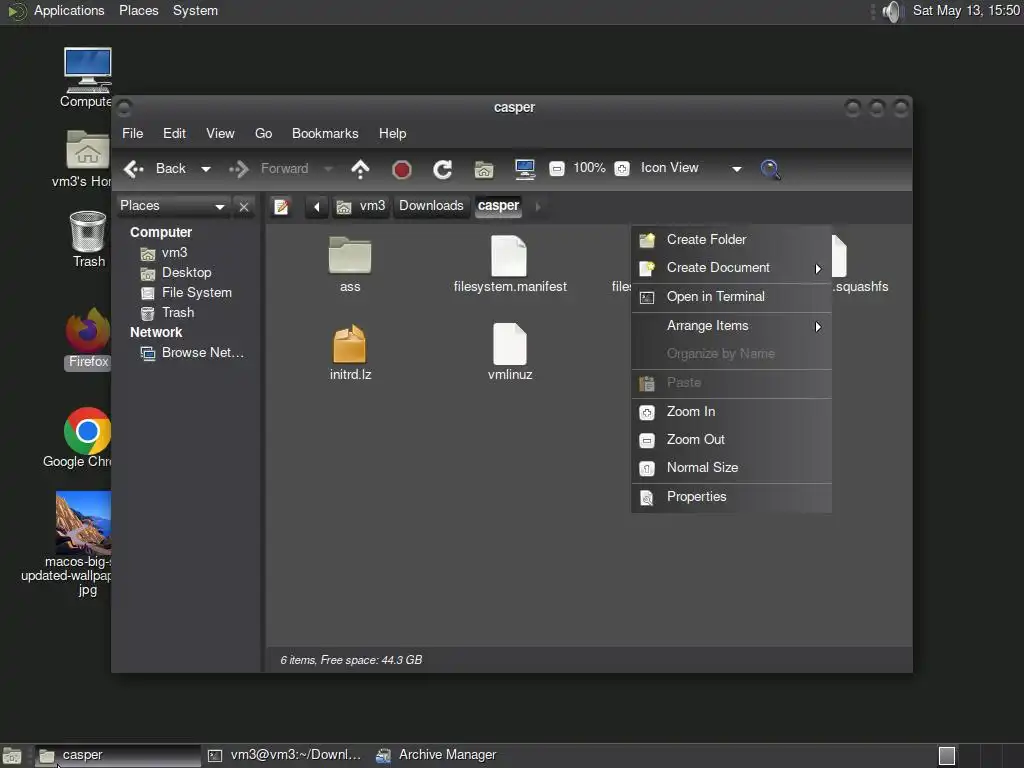Open Places side pane selector dropdown
This screenshot has height=768, width=1024.
tap(172, 206)
